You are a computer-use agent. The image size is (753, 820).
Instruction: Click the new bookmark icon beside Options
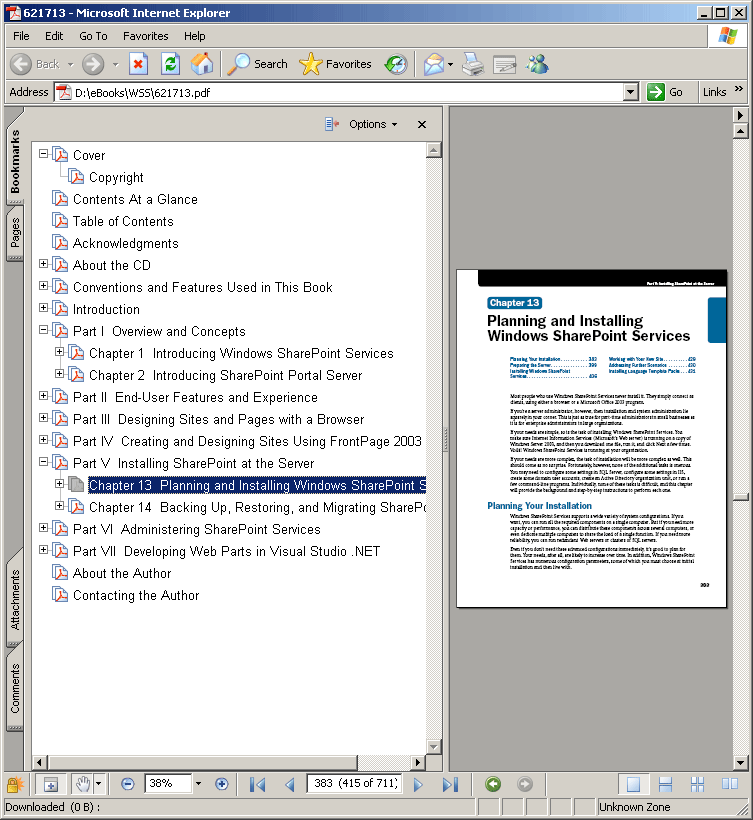(x=332, y=124)
